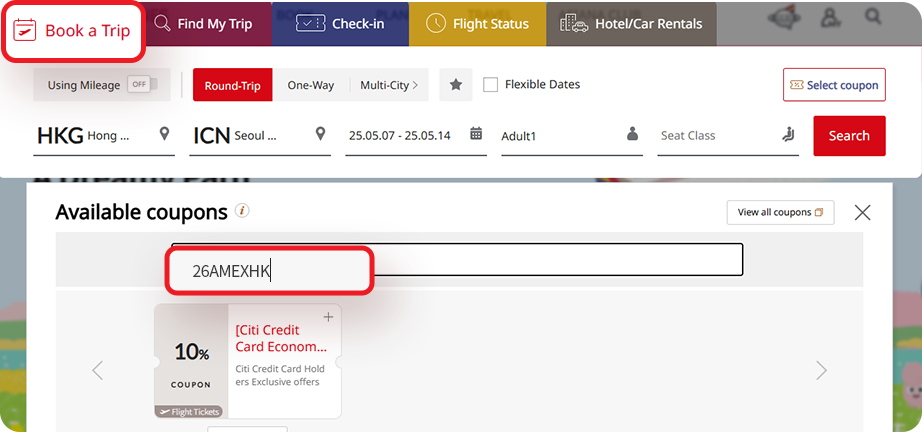Open the Hotel/Car Rentals tab

[631, 24]
